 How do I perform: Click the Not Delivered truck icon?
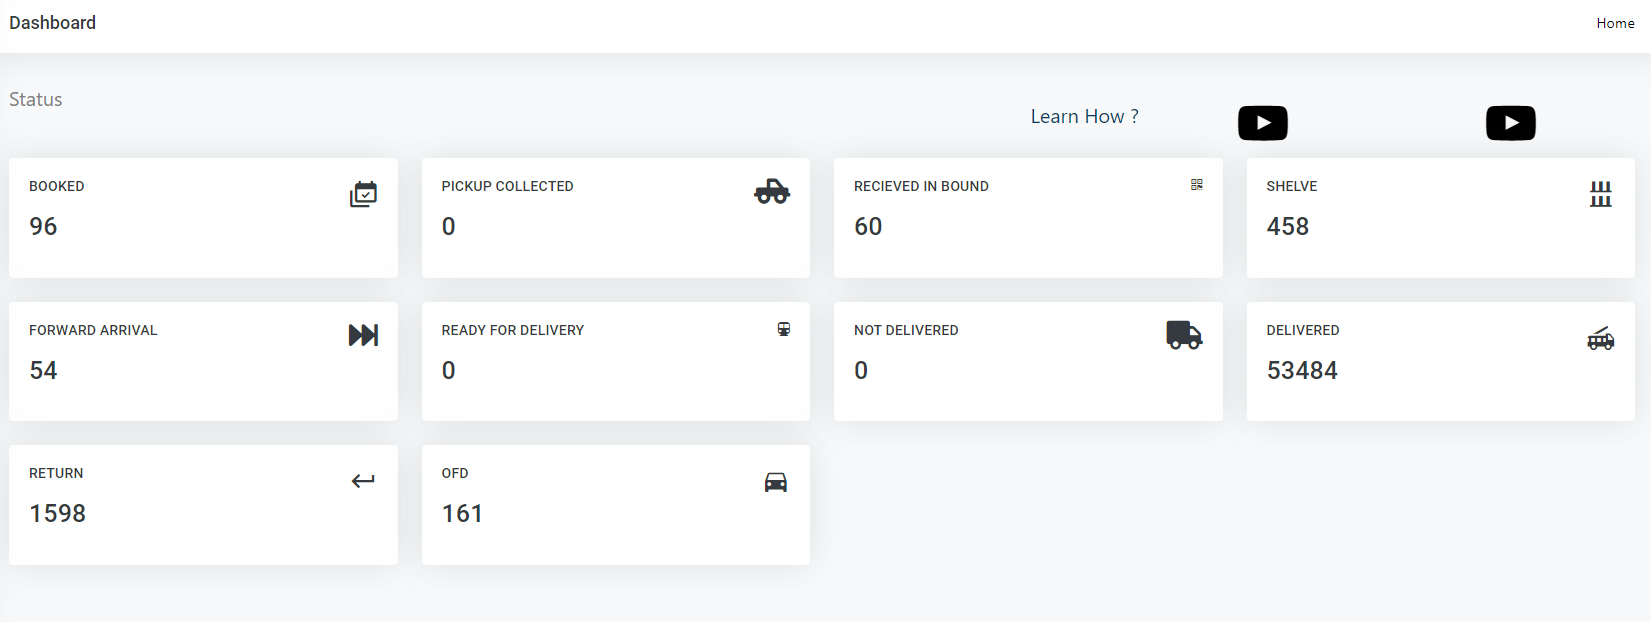pyautogui.click(x=1184, y=335)
